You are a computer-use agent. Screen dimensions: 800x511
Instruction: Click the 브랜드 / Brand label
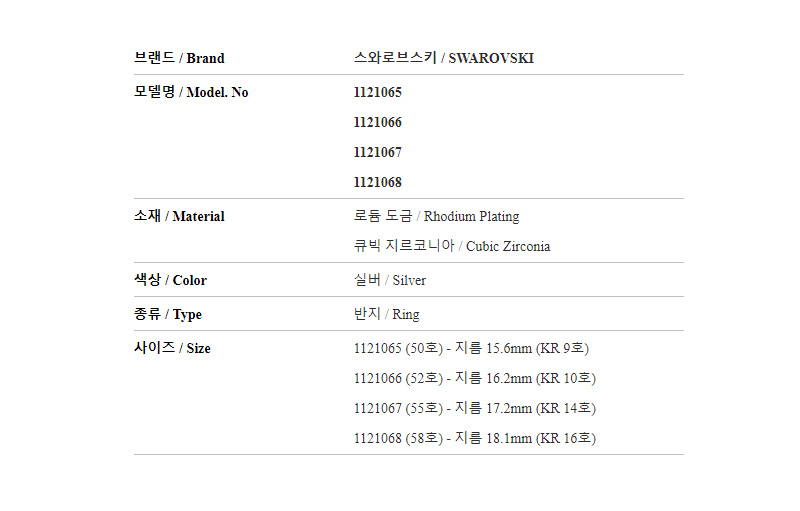pyautogui.click(x=179, y=58)
